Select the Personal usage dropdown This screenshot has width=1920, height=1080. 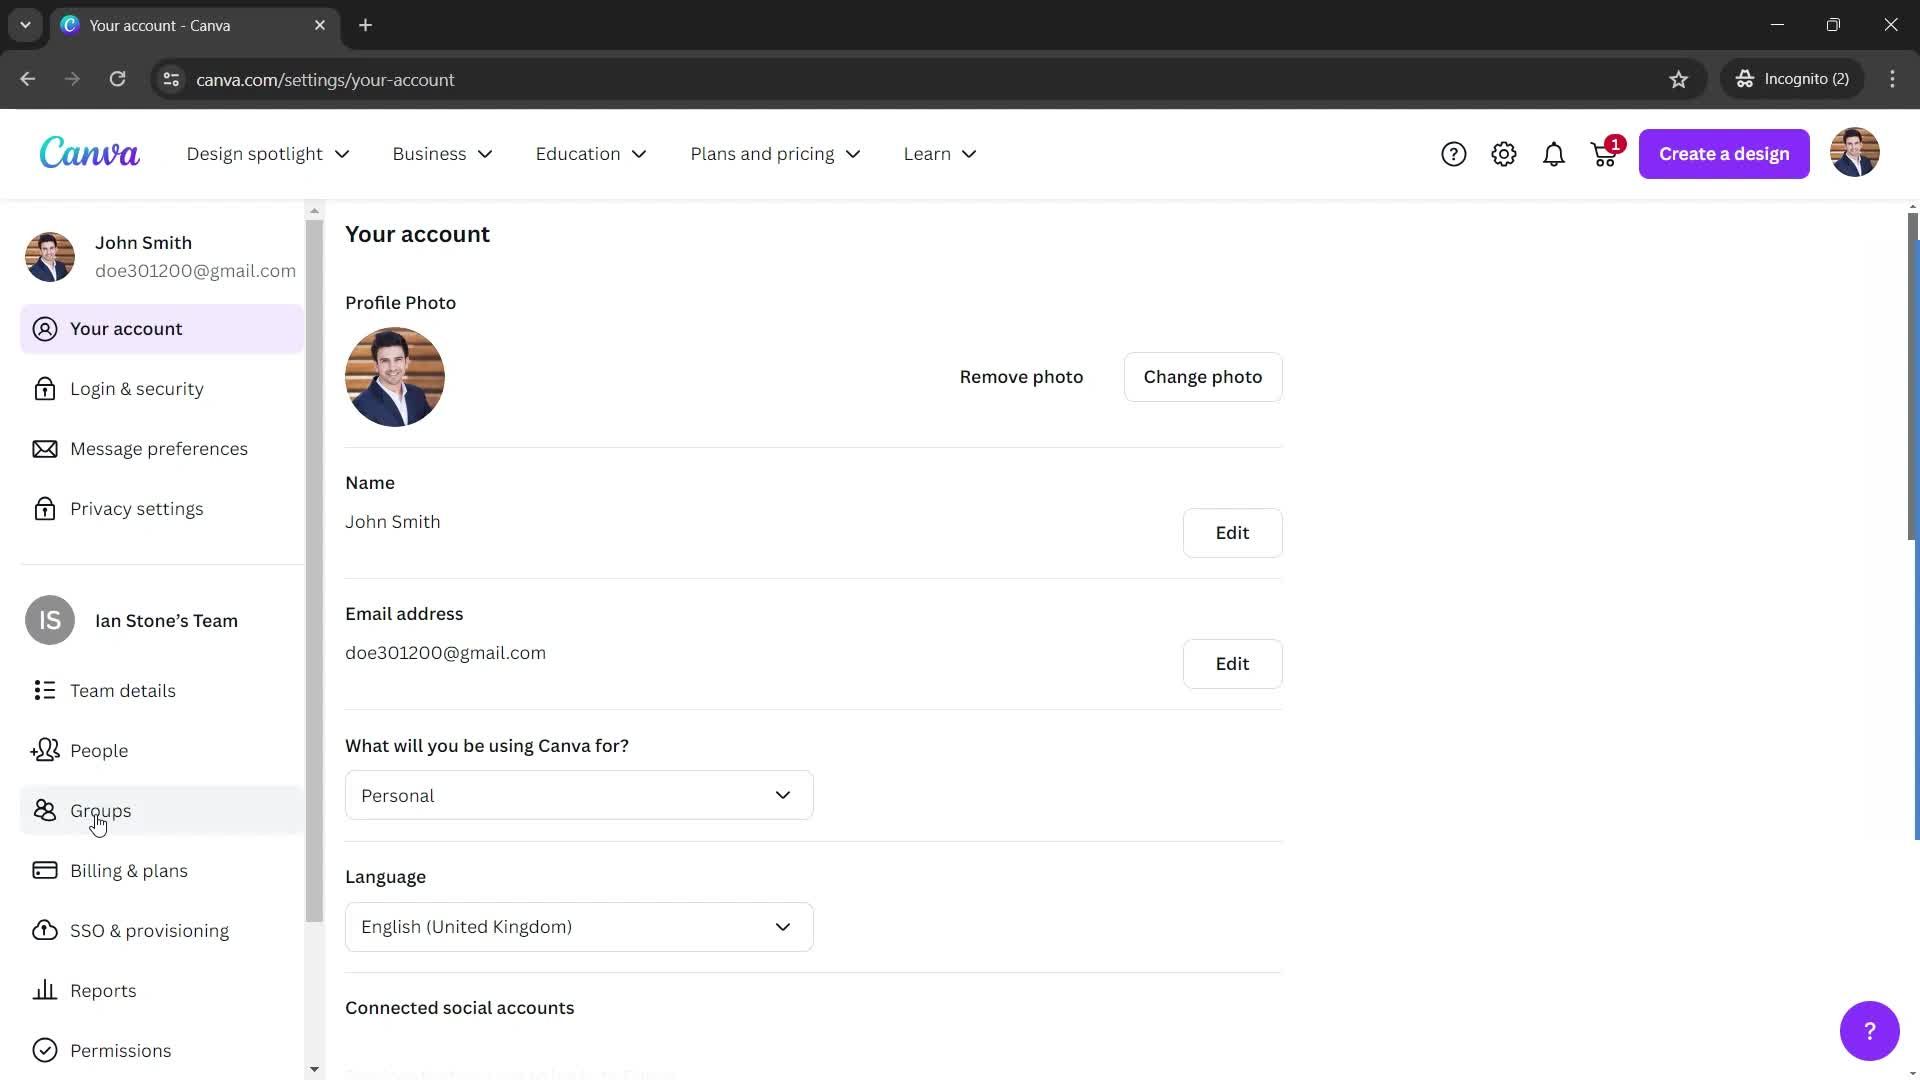coord(579,795)
